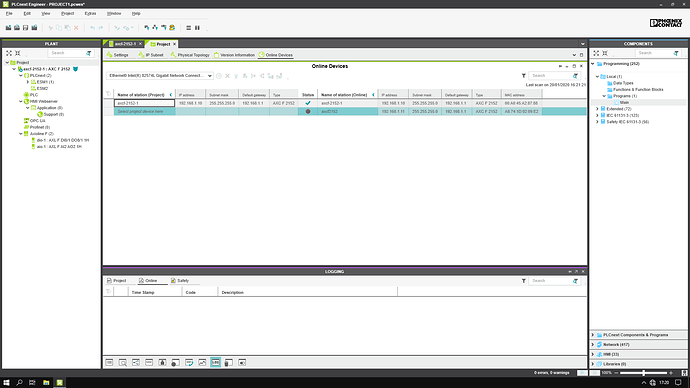Collapse the Project root node in PLANT

(7, 62)
